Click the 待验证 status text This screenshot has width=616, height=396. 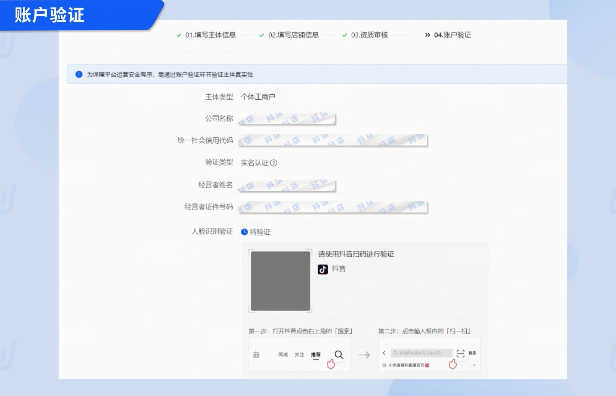260,232
